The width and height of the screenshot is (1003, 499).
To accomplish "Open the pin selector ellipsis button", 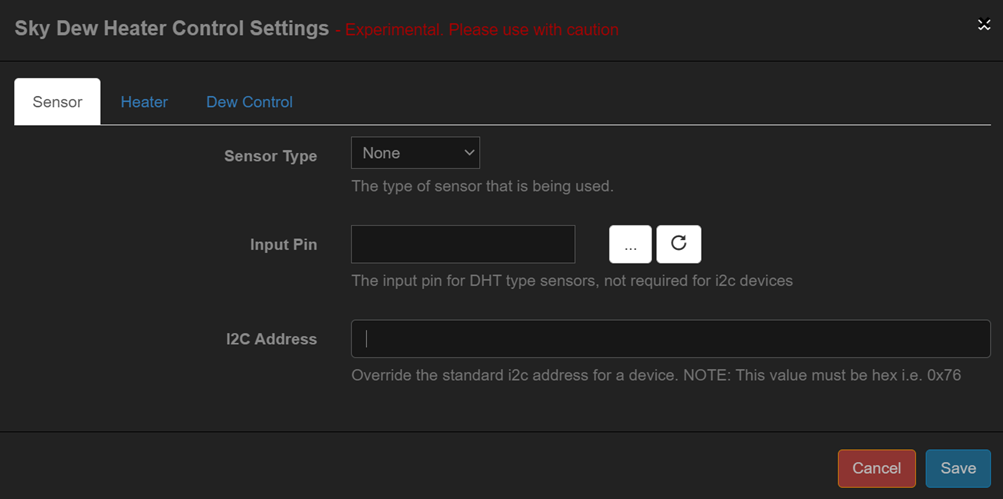I will click(630, 244).
